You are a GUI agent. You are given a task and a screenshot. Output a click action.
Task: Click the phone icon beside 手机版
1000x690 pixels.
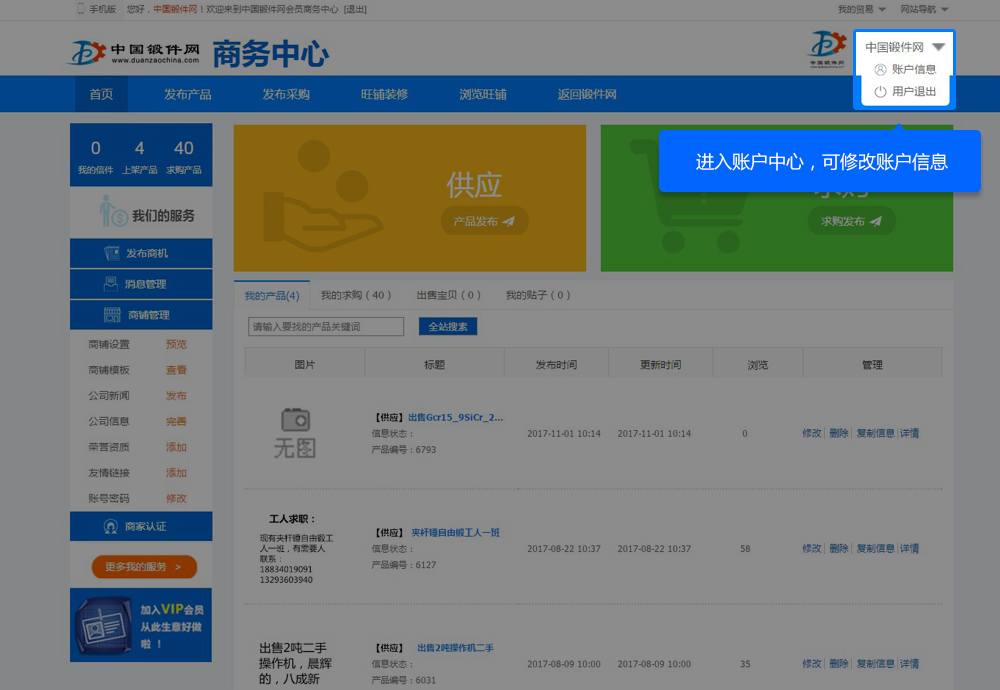tap(80, 9)
